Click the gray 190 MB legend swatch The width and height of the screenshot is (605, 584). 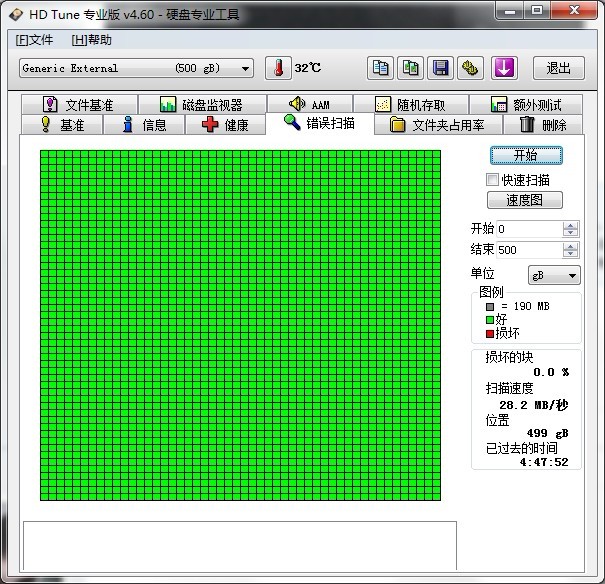coord(490,307)
